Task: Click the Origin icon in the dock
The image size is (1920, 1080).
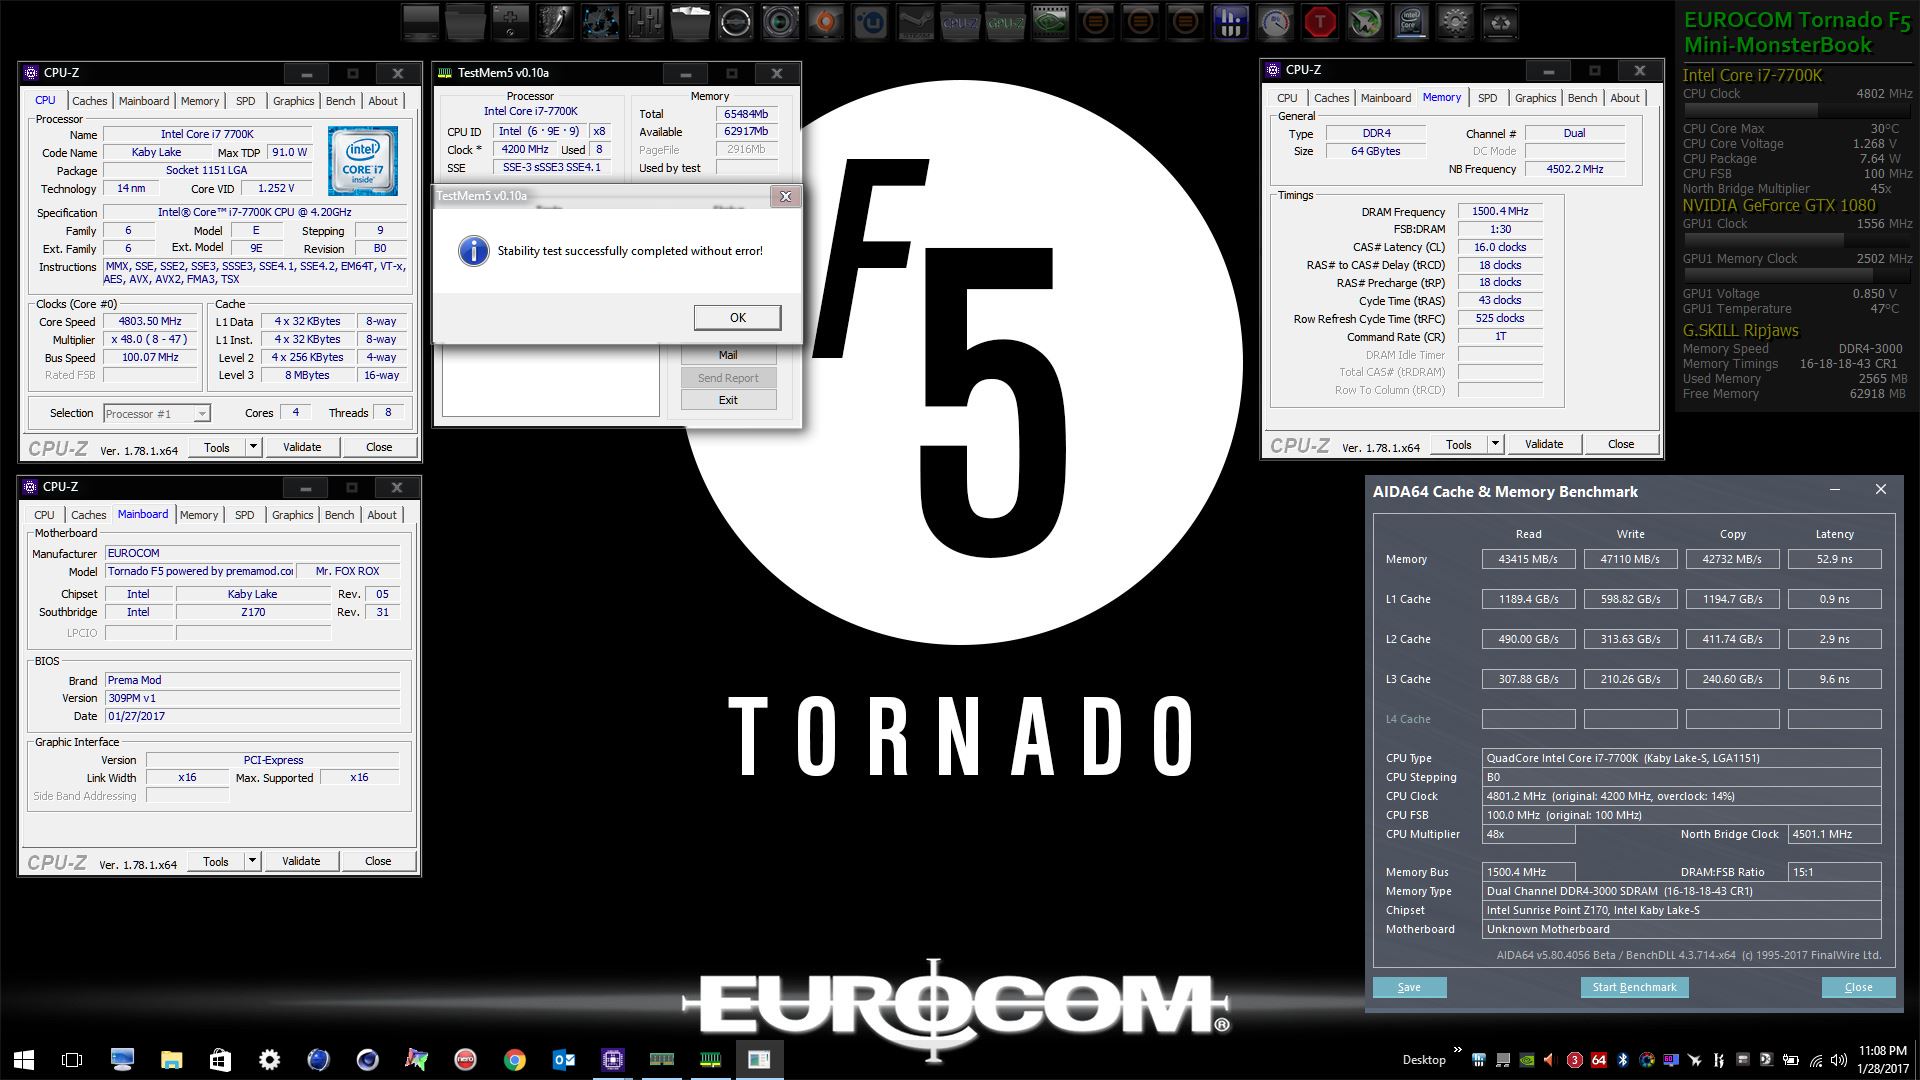Action: point(825,22)
